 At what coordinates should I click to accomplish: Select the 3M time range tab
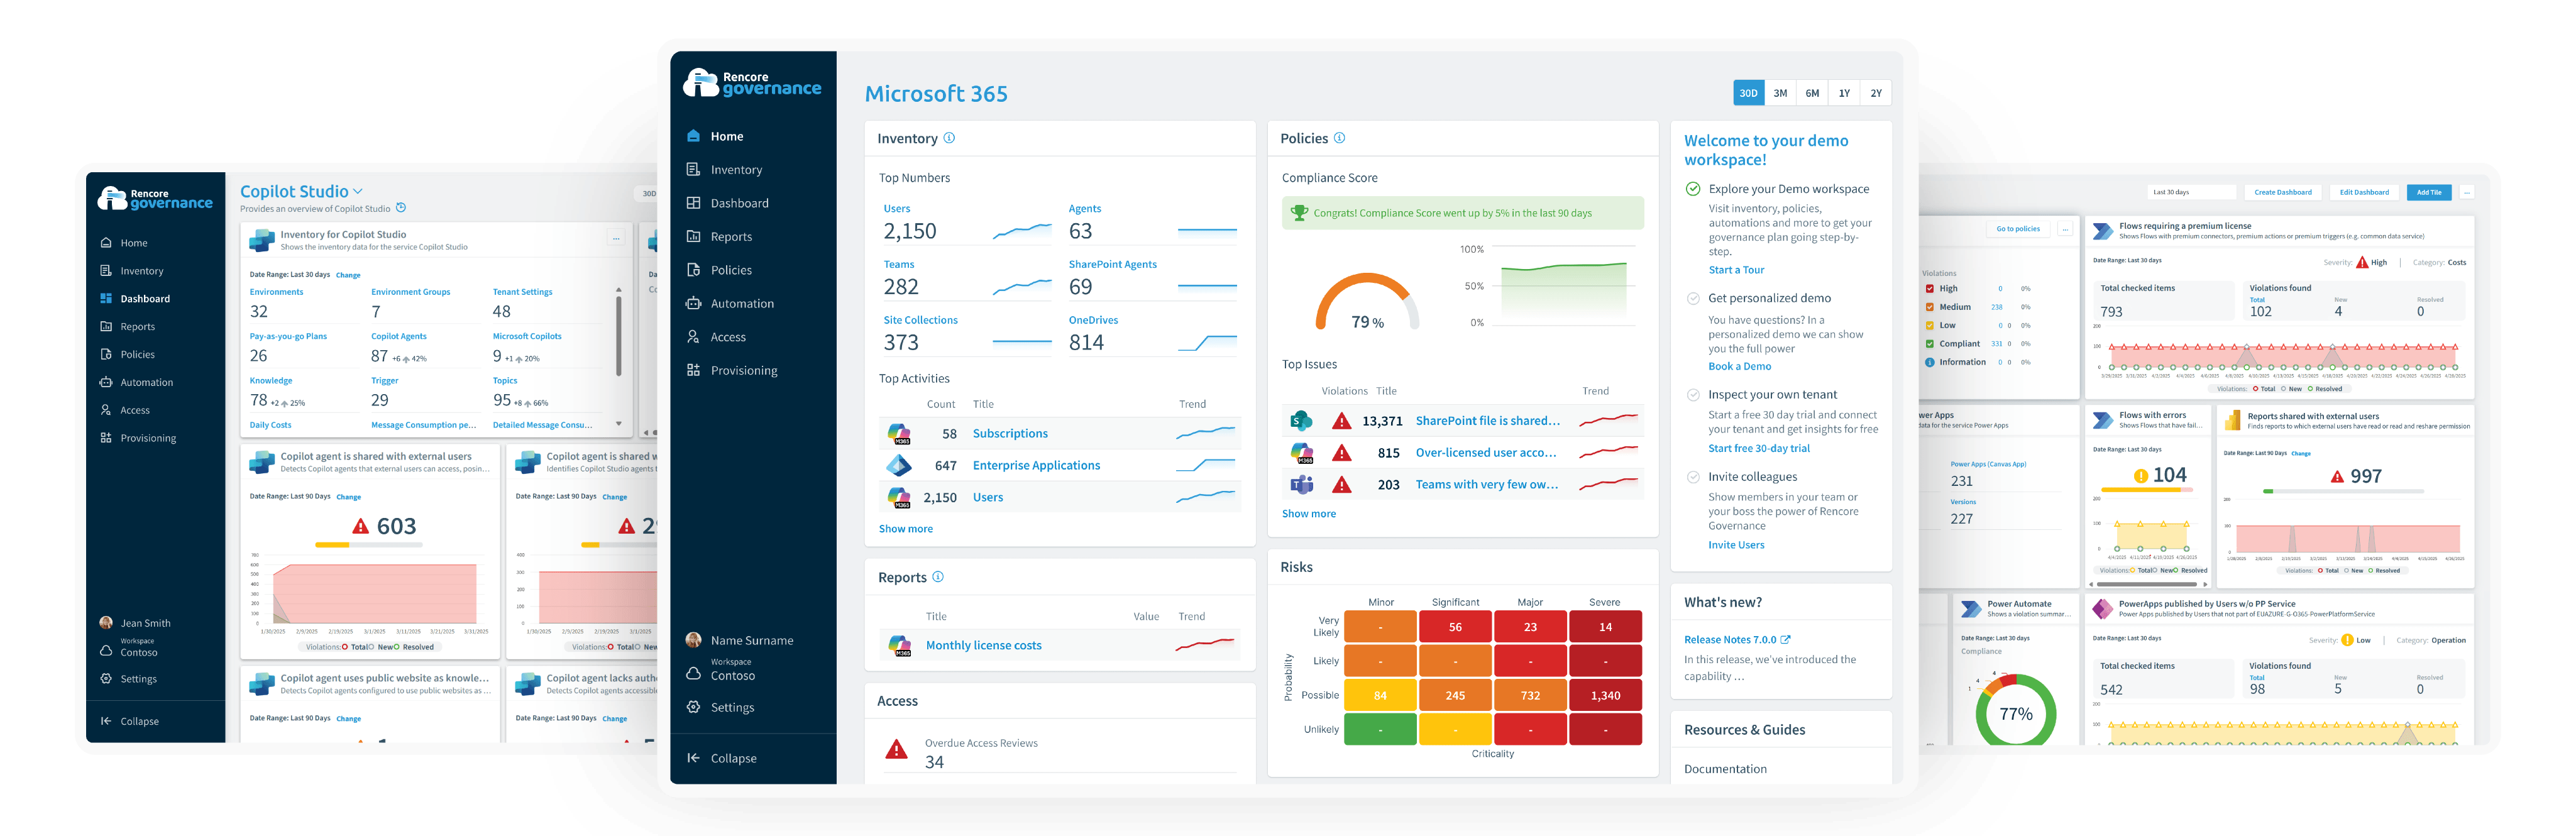tap(1780, 93)
